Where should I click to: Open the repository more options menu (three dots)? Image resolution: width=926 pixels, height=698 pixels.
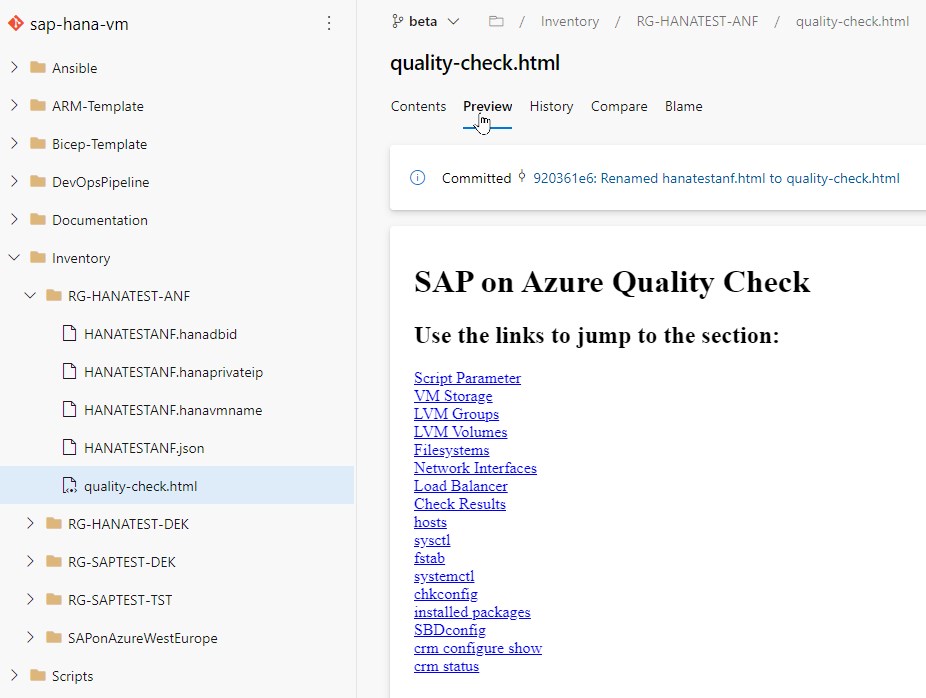[x=329, y=24]
